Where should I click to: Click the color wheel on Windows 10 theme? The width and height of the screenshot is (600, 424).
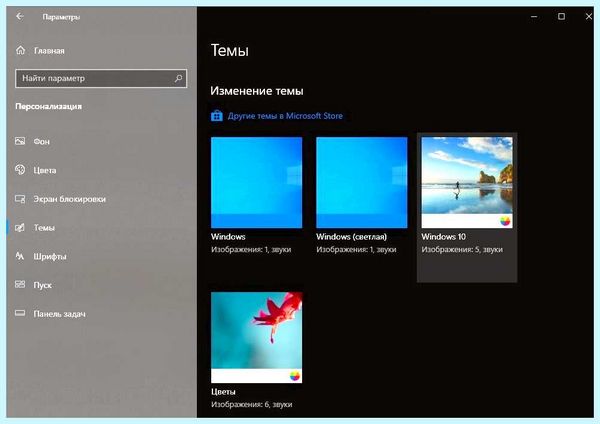[x=505, y=221]
